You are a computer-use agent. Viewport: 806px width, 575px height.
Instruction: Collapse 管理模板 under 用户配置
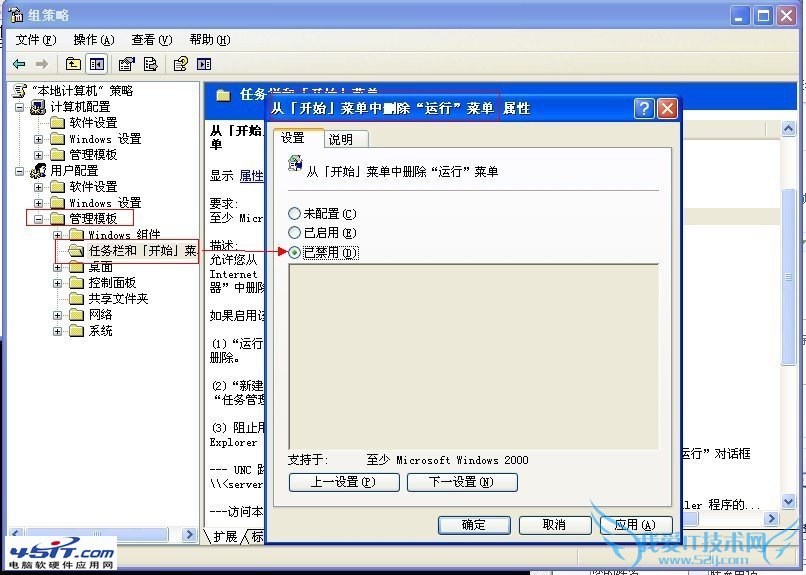(x=39, y=219)
